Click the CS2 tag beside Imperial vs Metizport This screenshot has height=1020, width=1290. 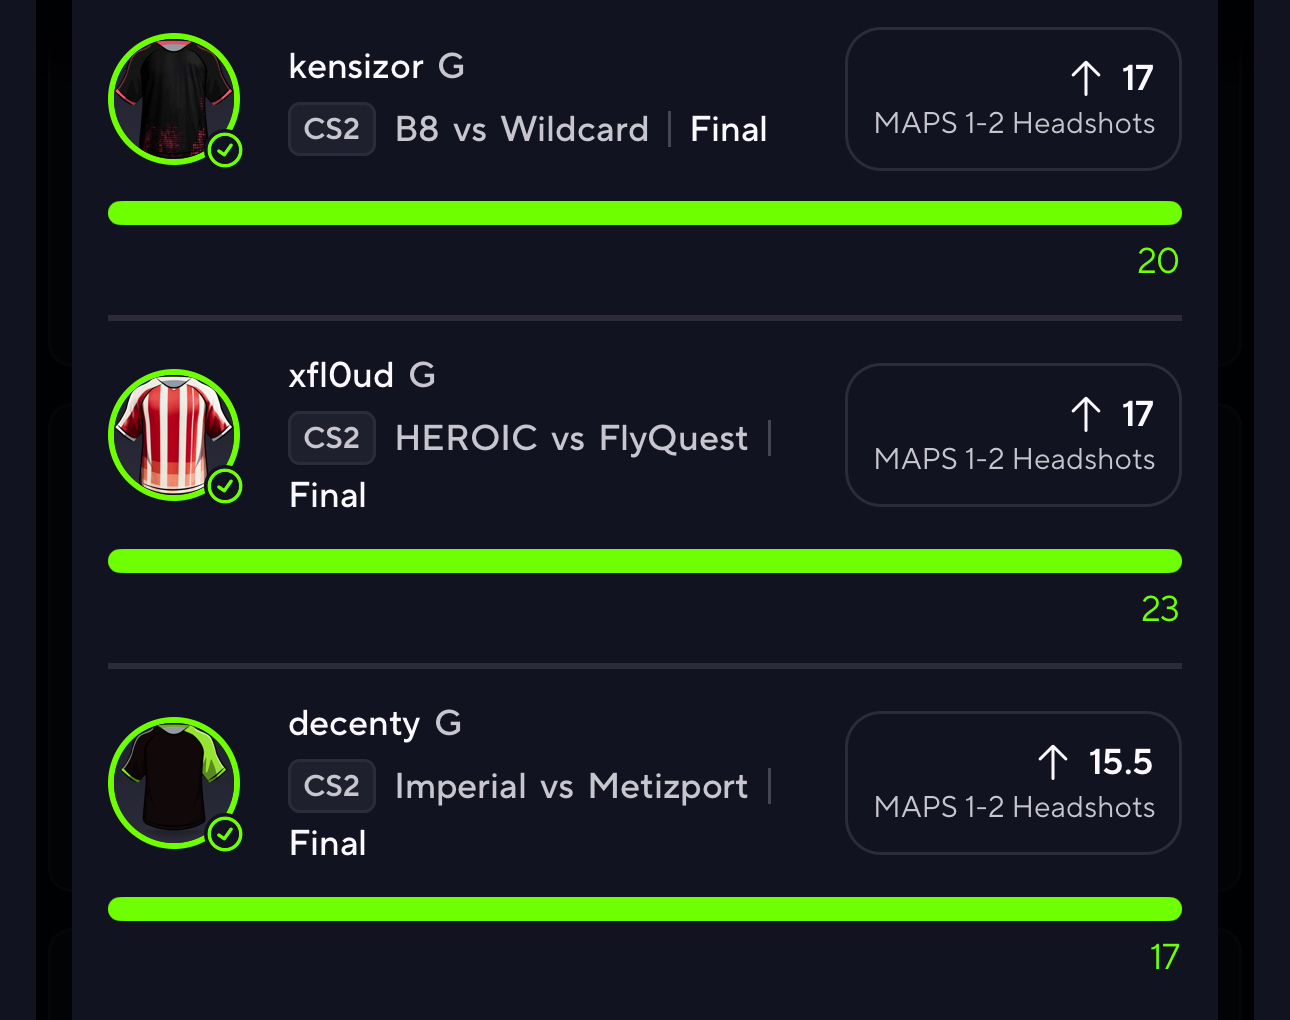(332, 786)
